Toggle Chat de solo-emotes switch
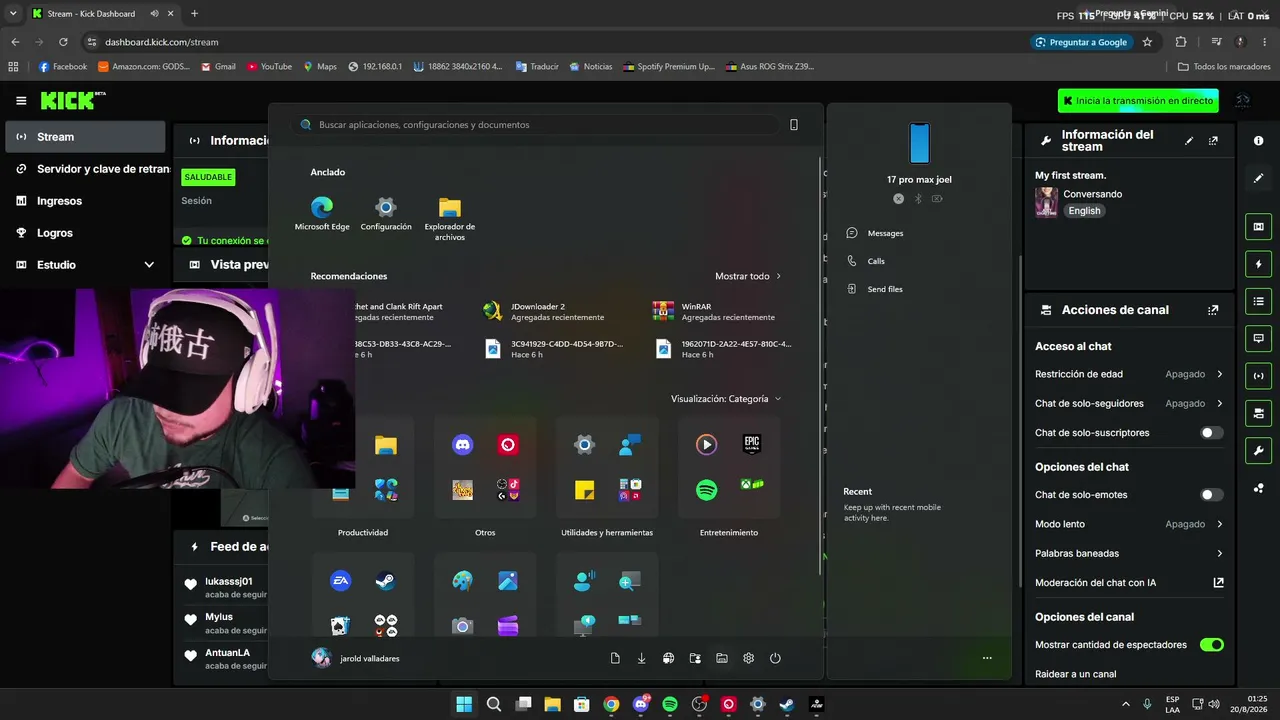 pyautogui.click(x=1211, y=495)
